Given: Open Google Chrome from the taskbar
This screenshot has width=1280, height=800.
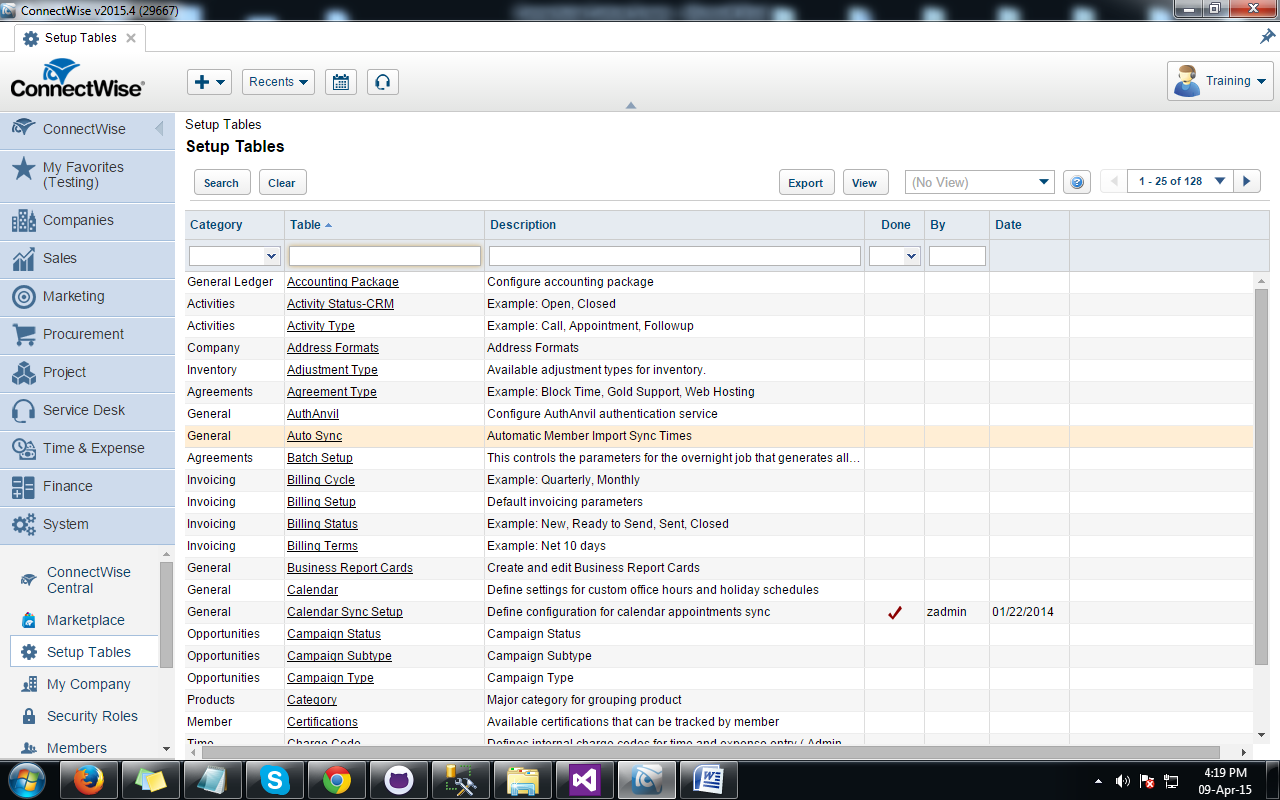Looking at the screenshot, I should tap(336, 779).
